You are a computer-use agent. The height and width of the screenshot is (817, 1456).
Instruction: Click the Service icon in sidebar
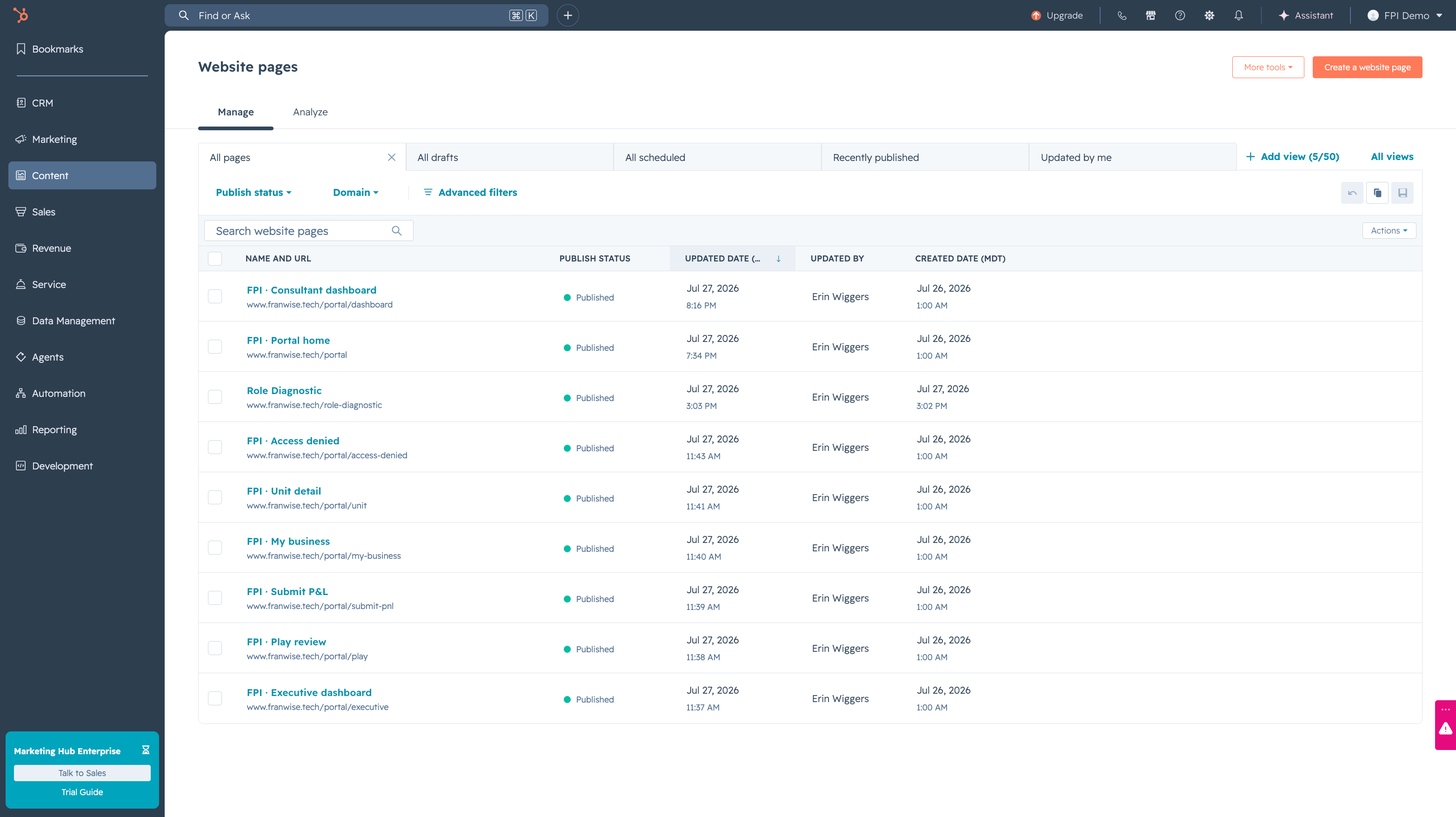pyautogui.click(x=21, y=284)
